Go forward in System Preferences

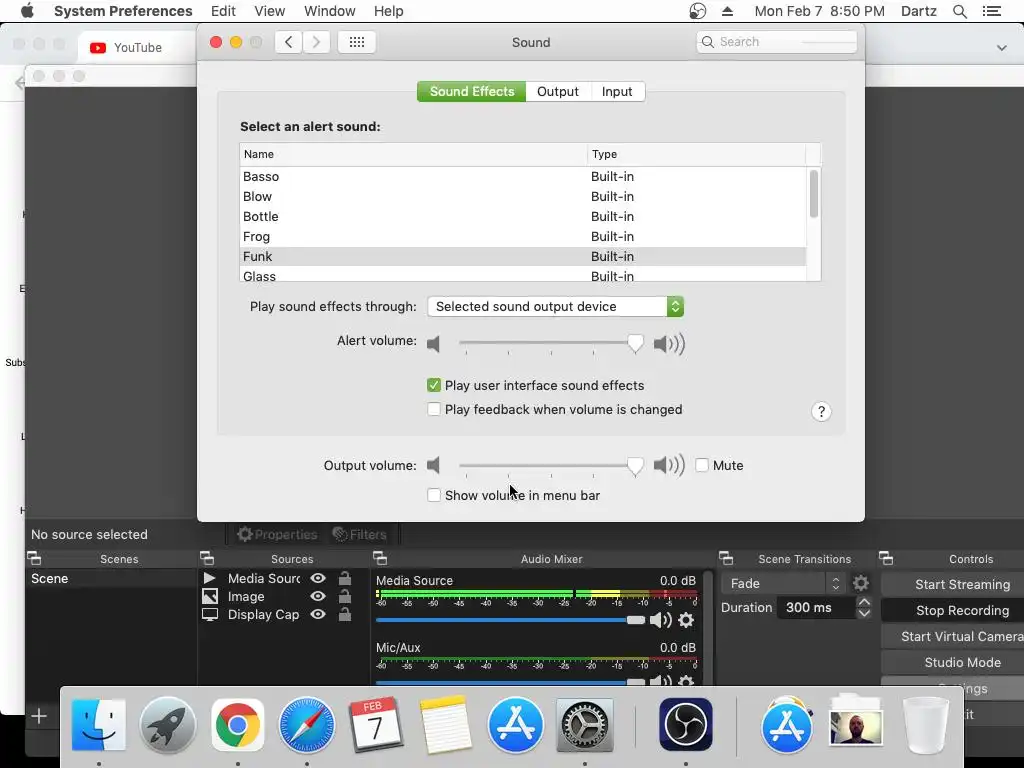(316, 42)
